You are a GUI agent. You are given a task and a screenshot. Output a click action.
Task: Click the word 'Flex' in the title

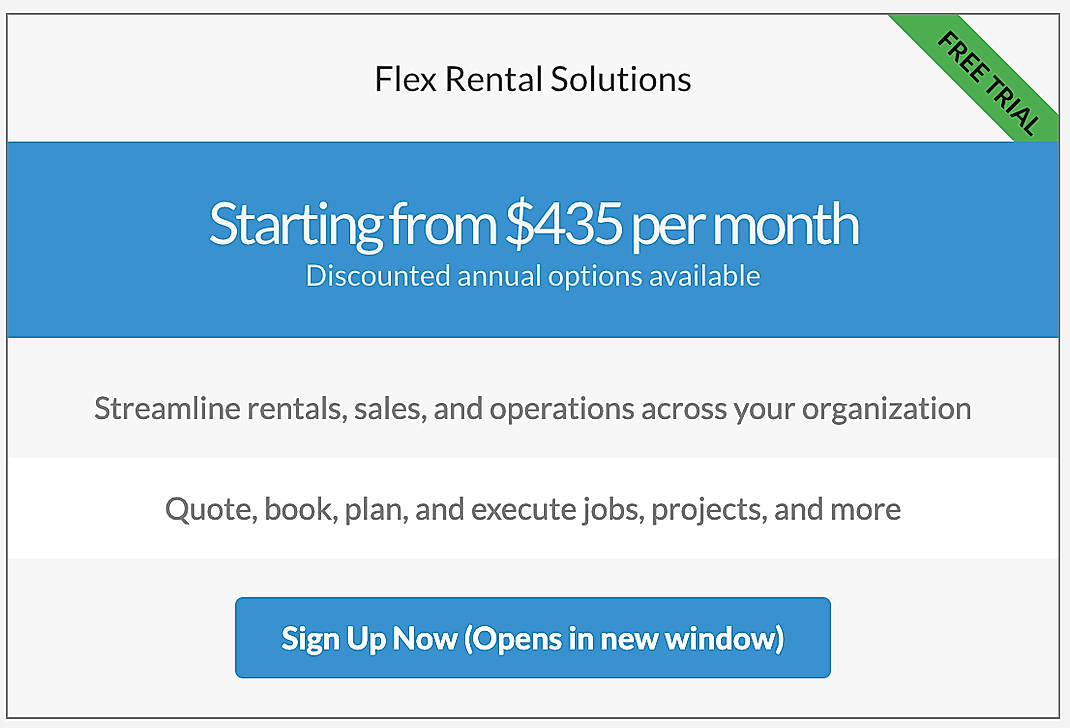[x=405, y=79]
